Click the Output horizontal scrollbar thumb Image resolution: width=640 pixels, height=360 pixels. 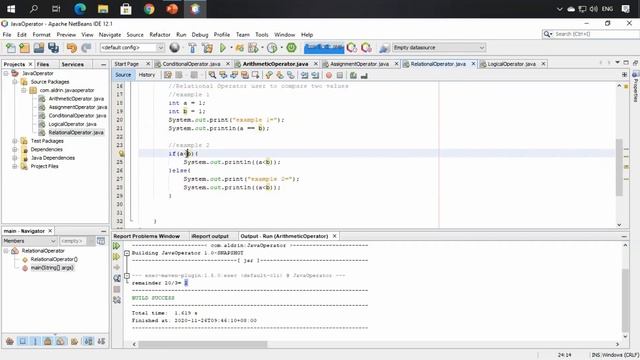(x=202, y=344)
